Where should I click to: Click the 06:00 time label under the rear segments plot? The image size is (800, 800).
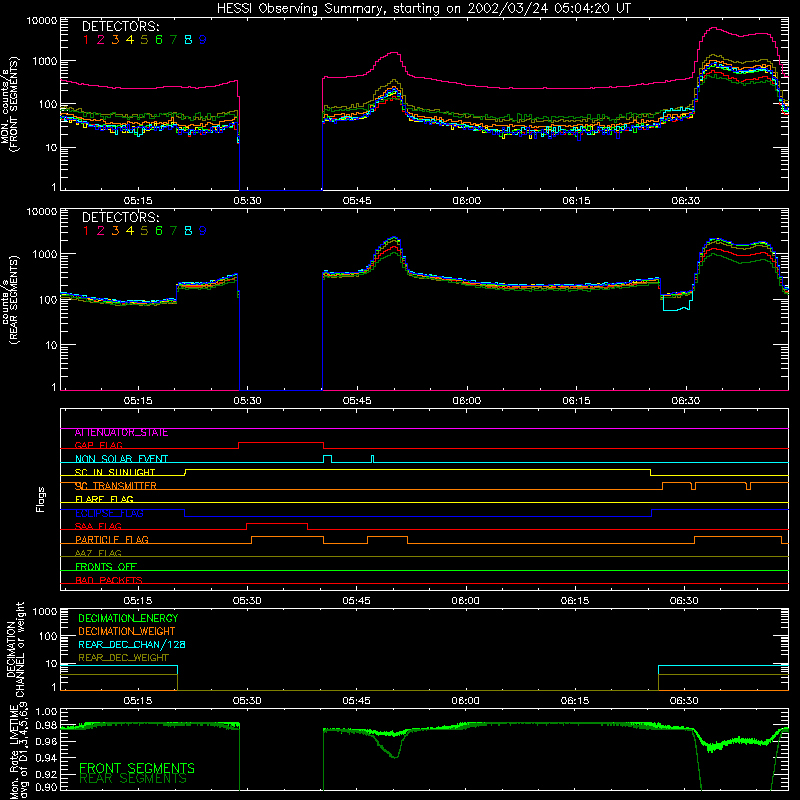pos(467,401)
